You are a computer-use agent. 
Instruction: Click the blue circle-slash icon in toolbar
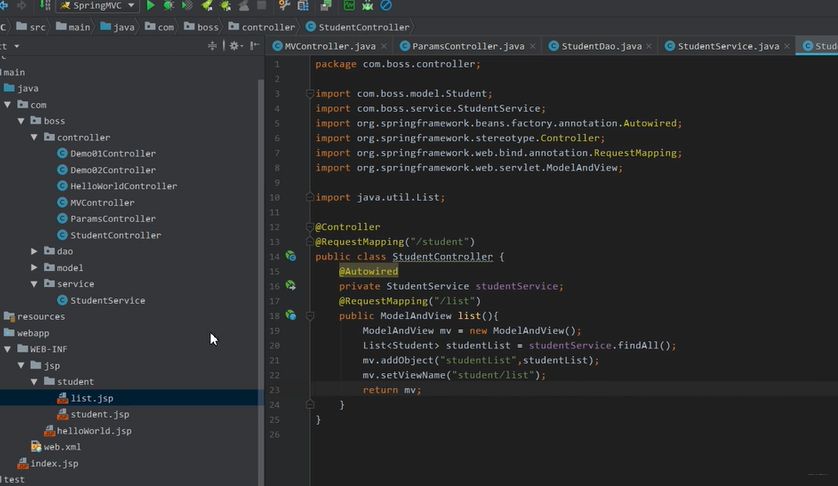tap(386, 6)
